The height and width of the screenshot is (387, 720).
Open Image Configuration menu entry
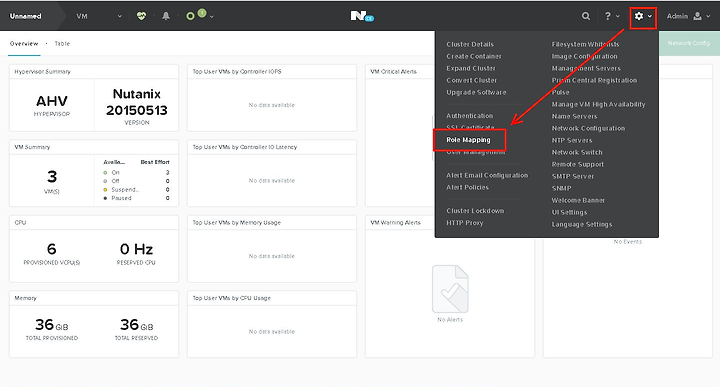tap(585, 56)
